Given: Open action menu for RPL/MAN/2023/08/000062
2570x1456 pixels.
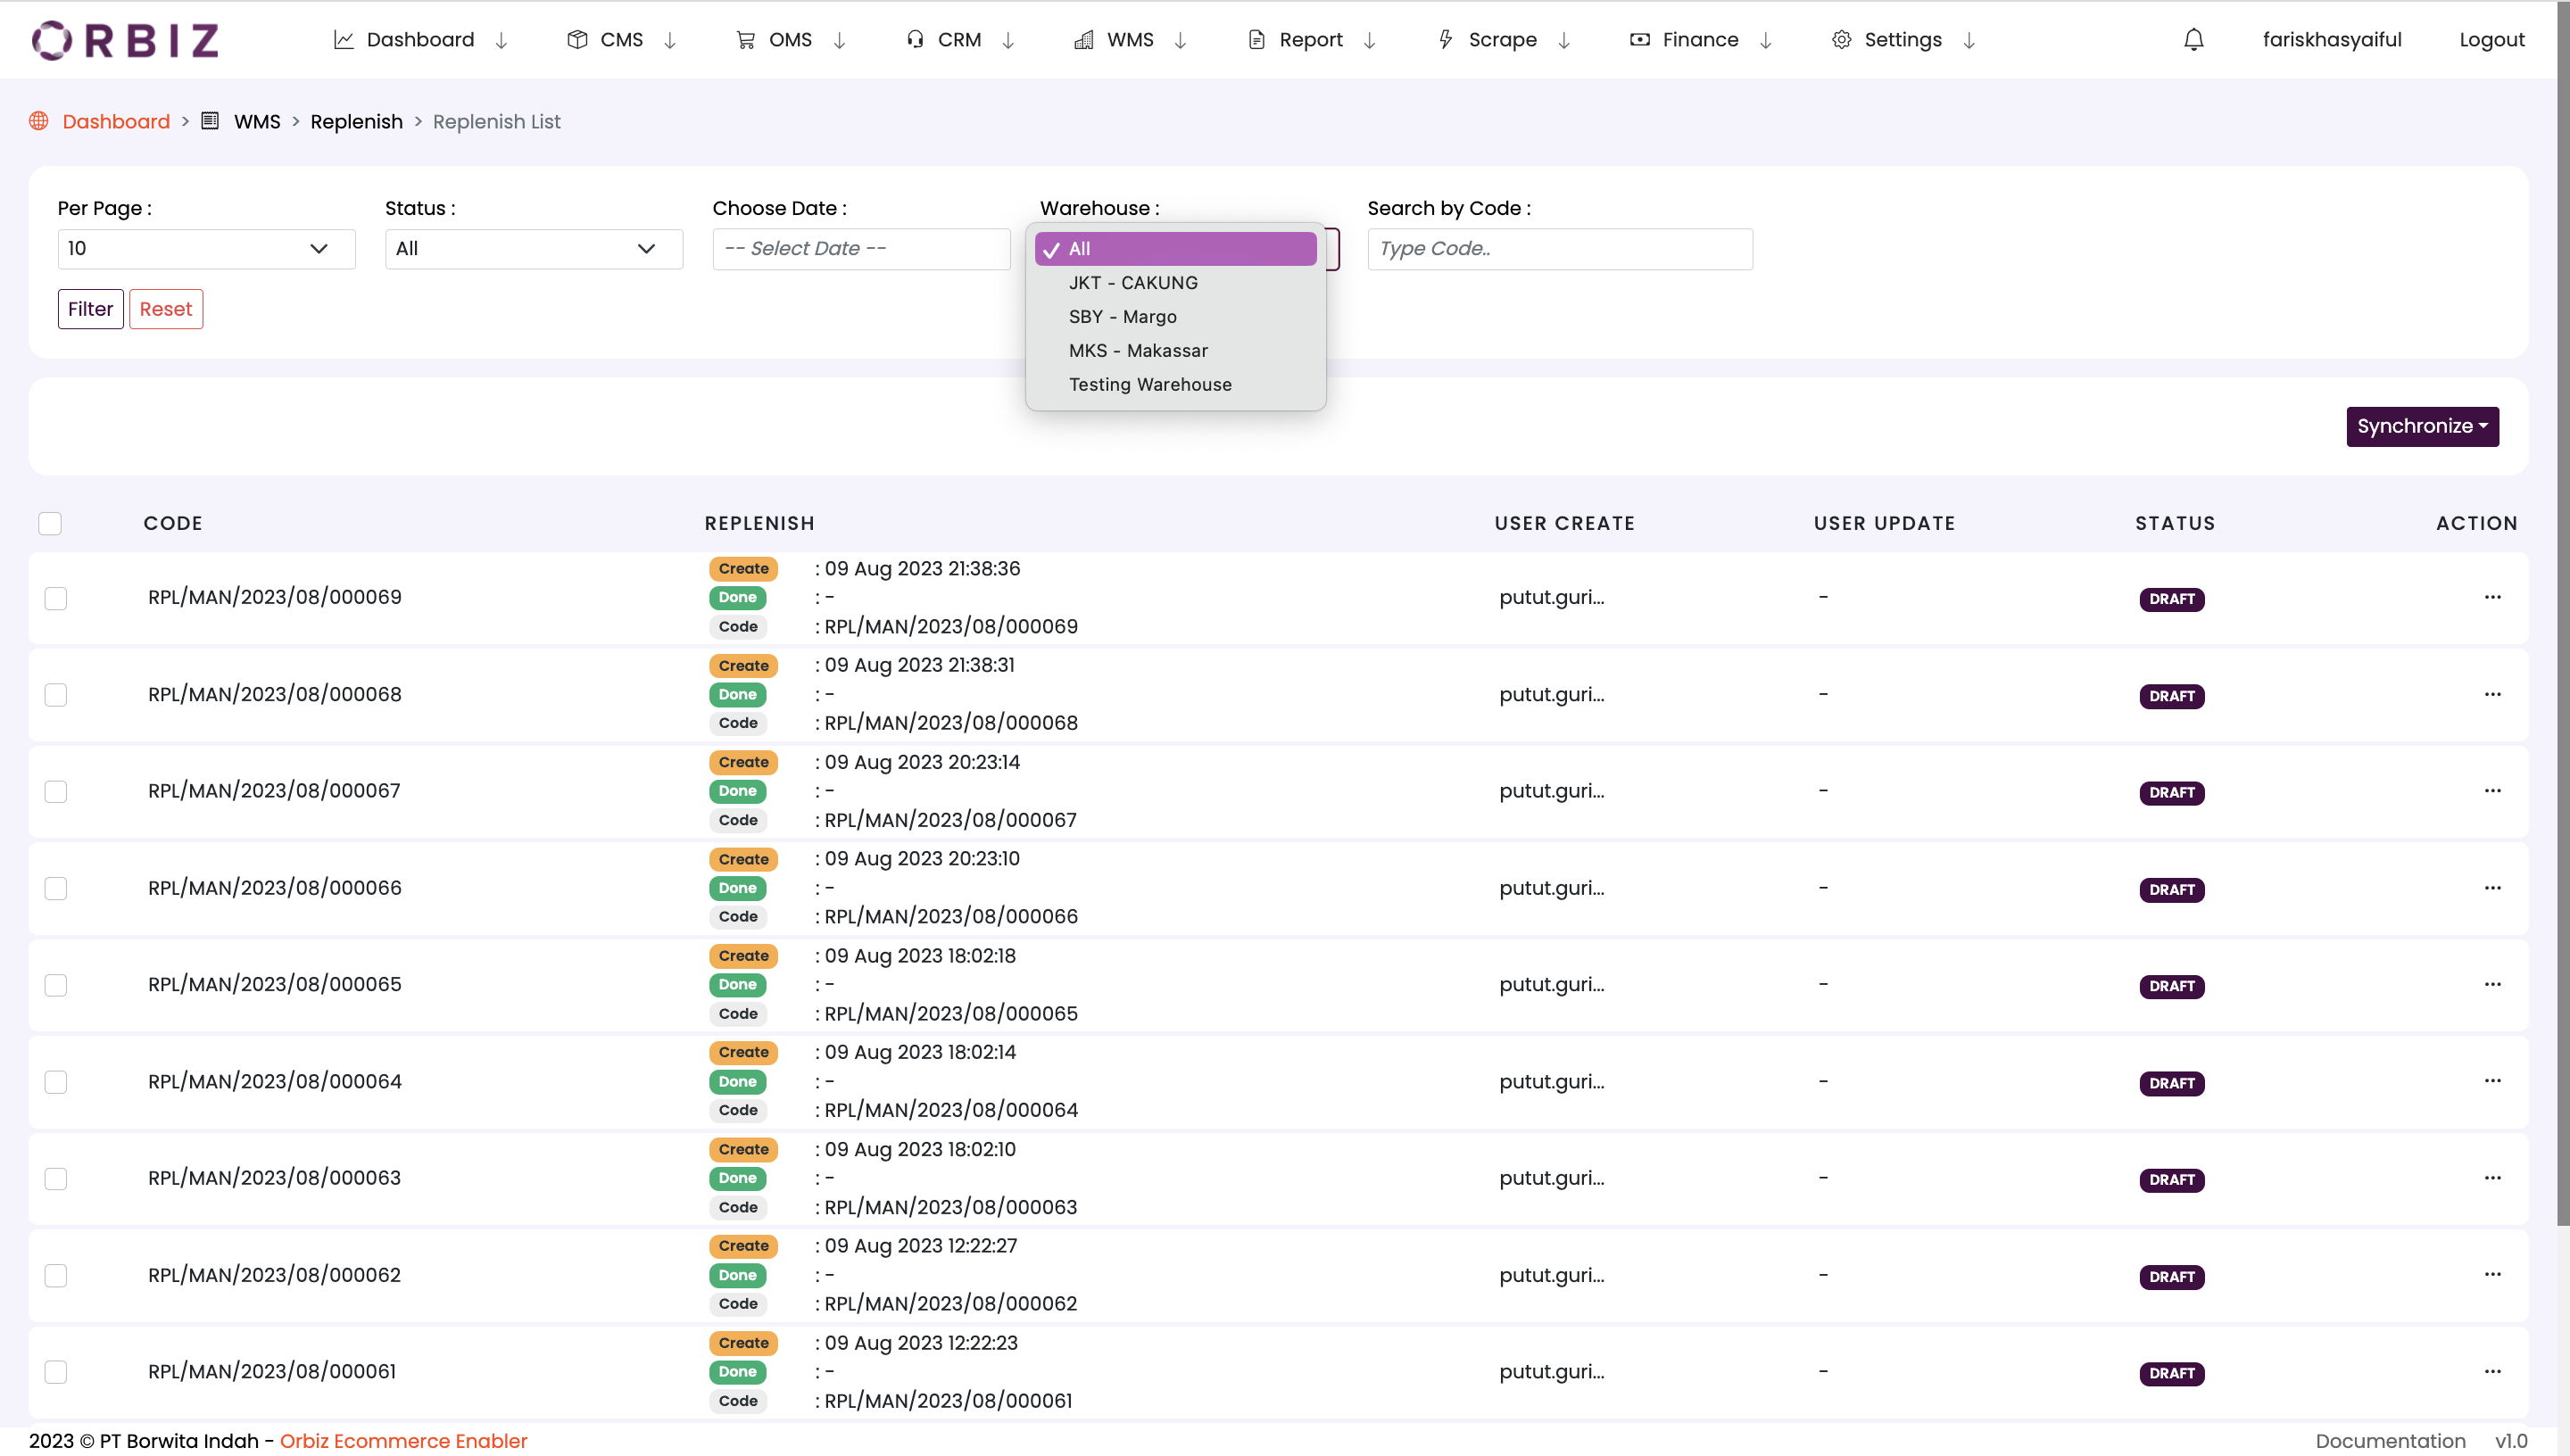Looking at the screenshot, I should tap(2492, 1274).
